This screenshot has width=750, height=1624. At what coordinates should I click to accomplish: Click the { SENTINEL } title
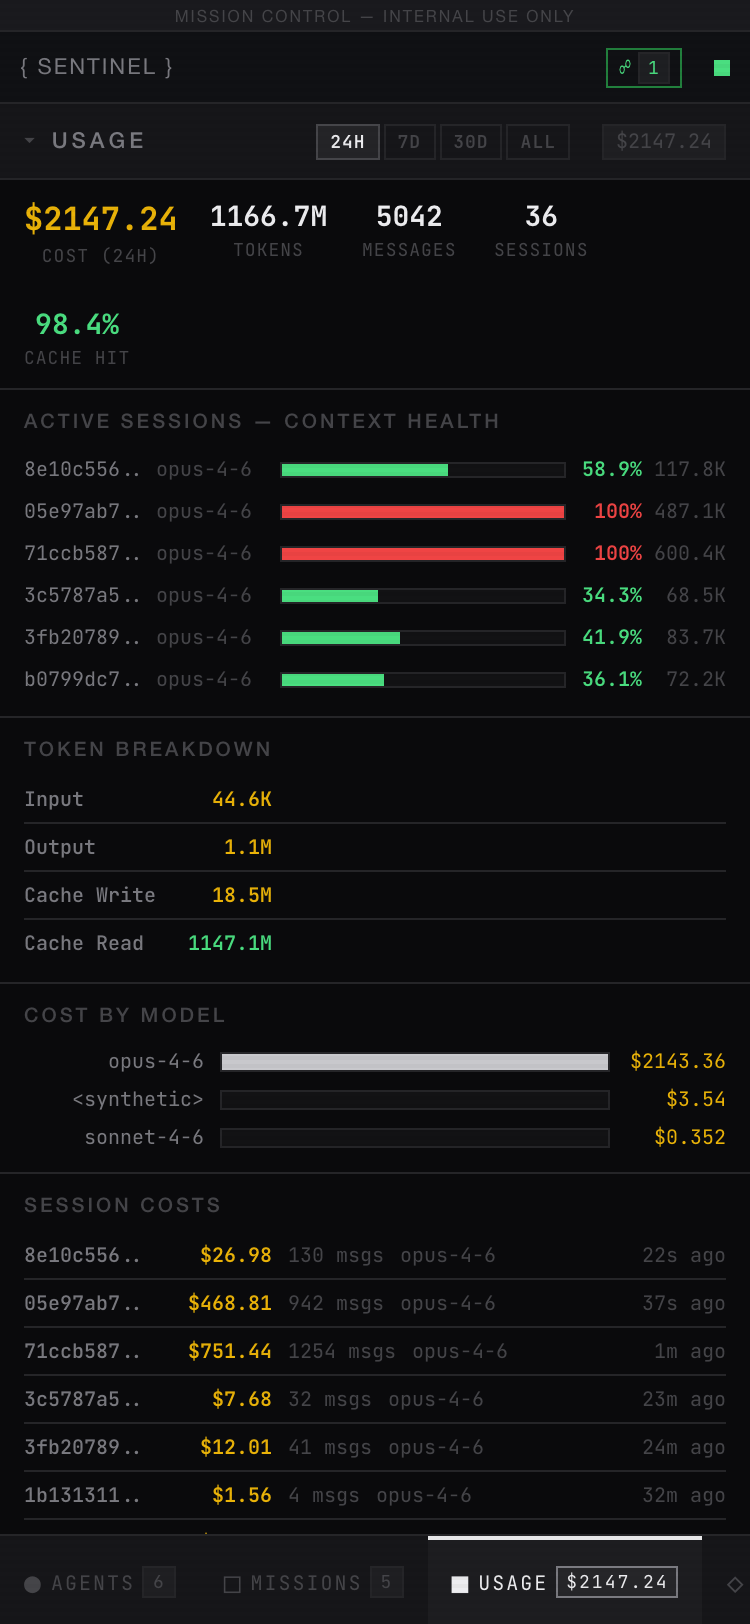point(96,67)
